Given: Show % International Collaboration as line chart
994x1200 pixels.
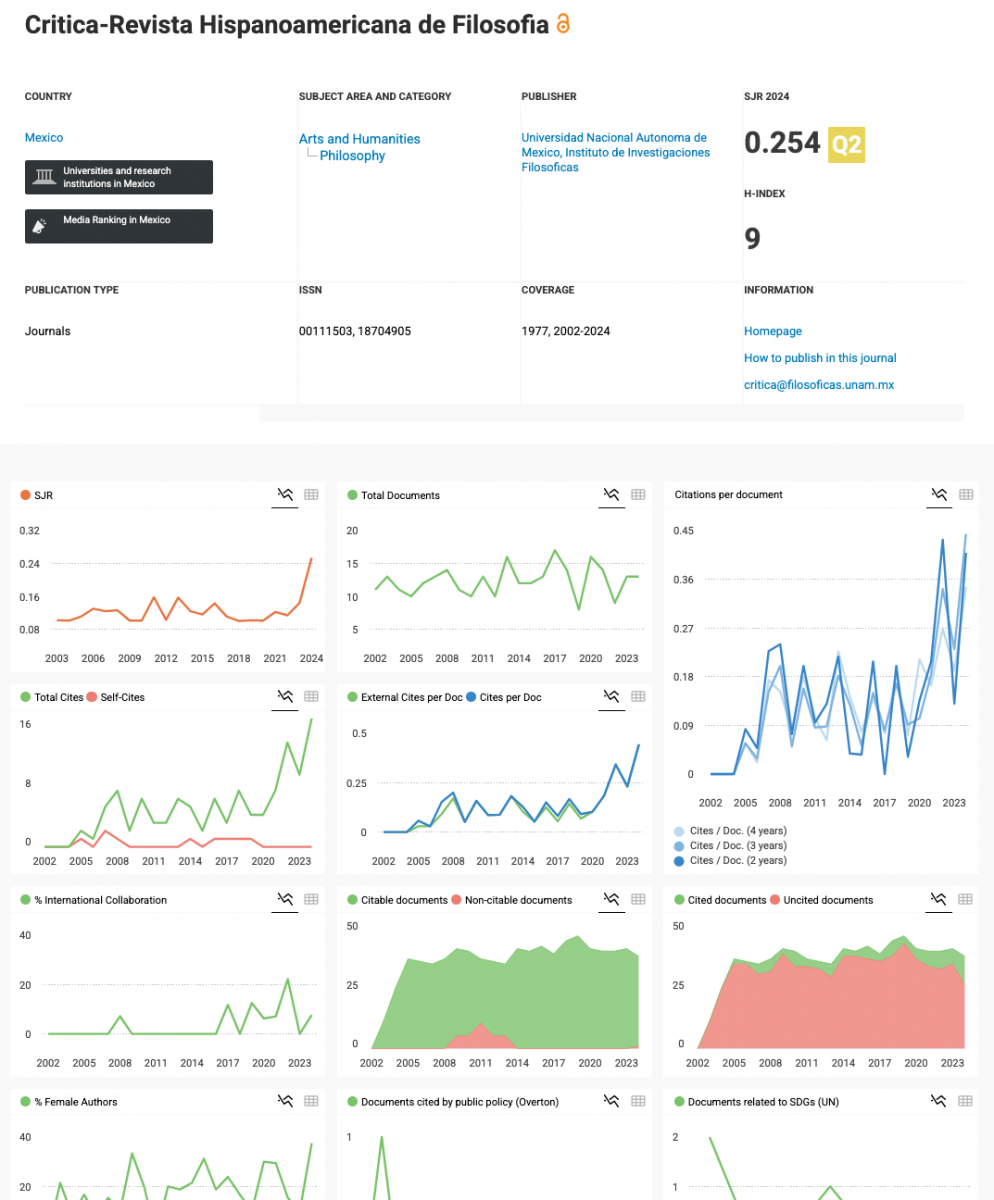Looking at the screenshot, I should [x=285, y=899].
